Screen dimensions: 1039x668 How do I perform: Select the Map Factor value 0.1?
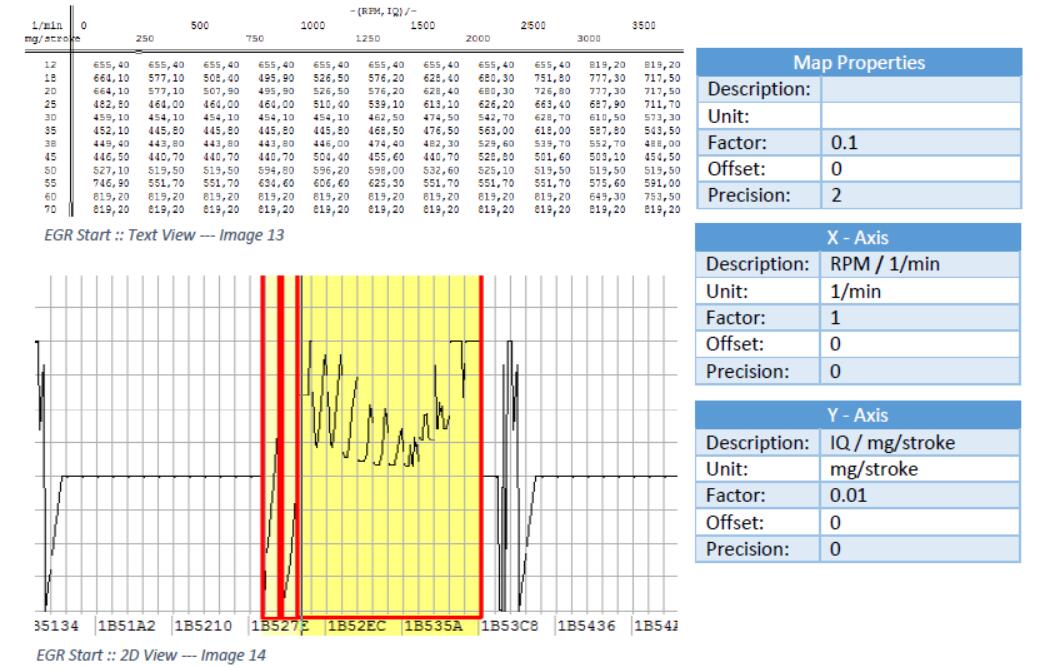pyautogui.click(x=921, y=142)
